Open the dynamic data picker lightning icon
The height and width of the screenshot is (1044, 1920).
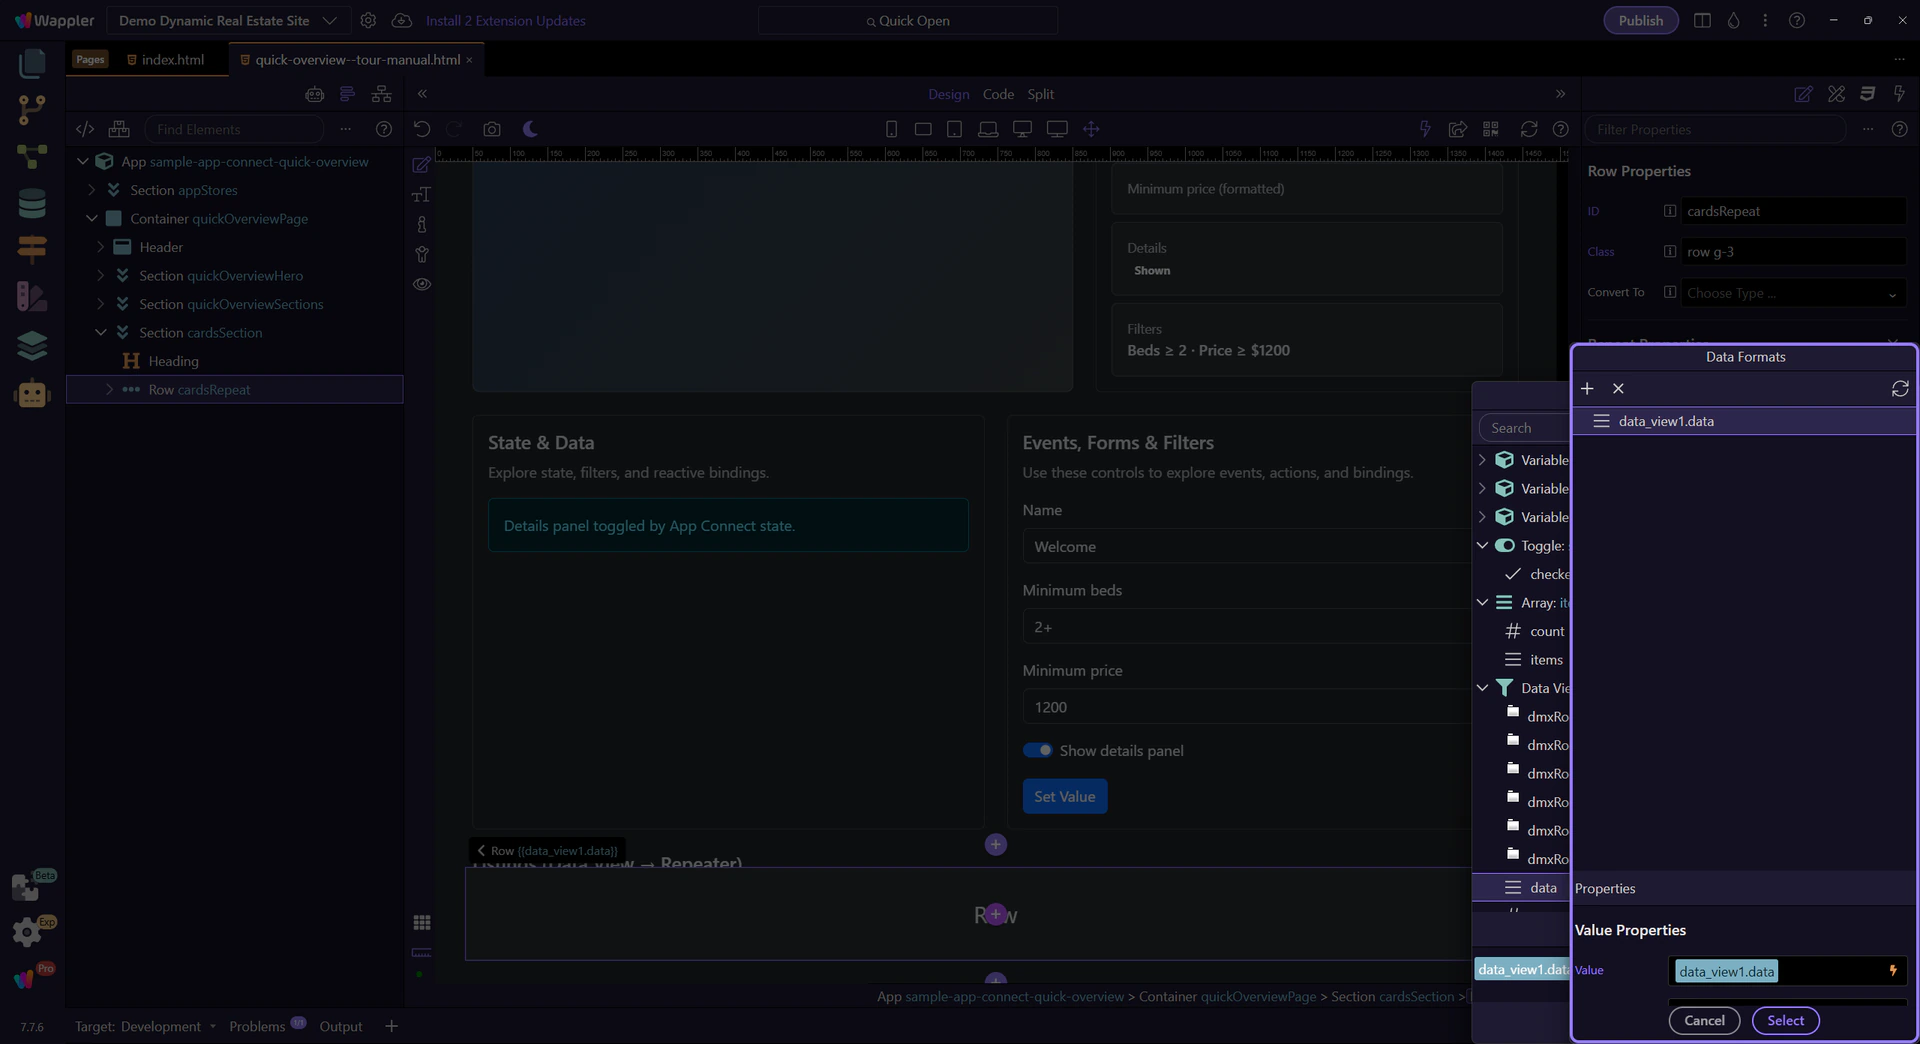[1893, 970]
